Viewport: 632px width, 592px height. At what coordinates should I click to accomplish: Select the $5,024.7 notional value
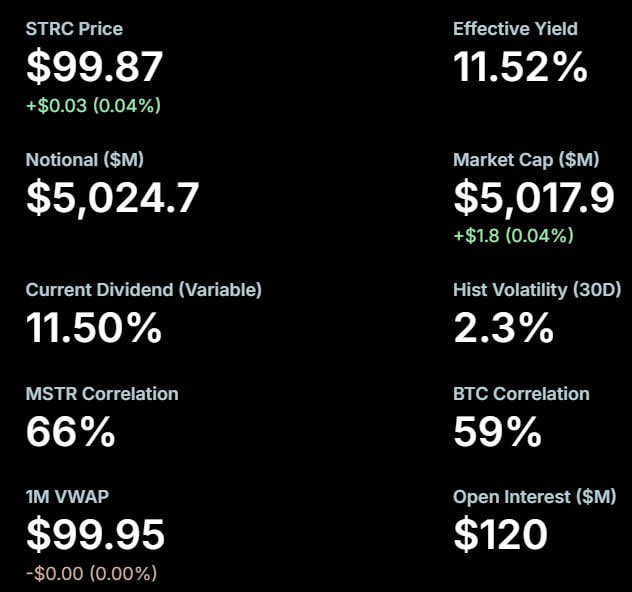112,198
